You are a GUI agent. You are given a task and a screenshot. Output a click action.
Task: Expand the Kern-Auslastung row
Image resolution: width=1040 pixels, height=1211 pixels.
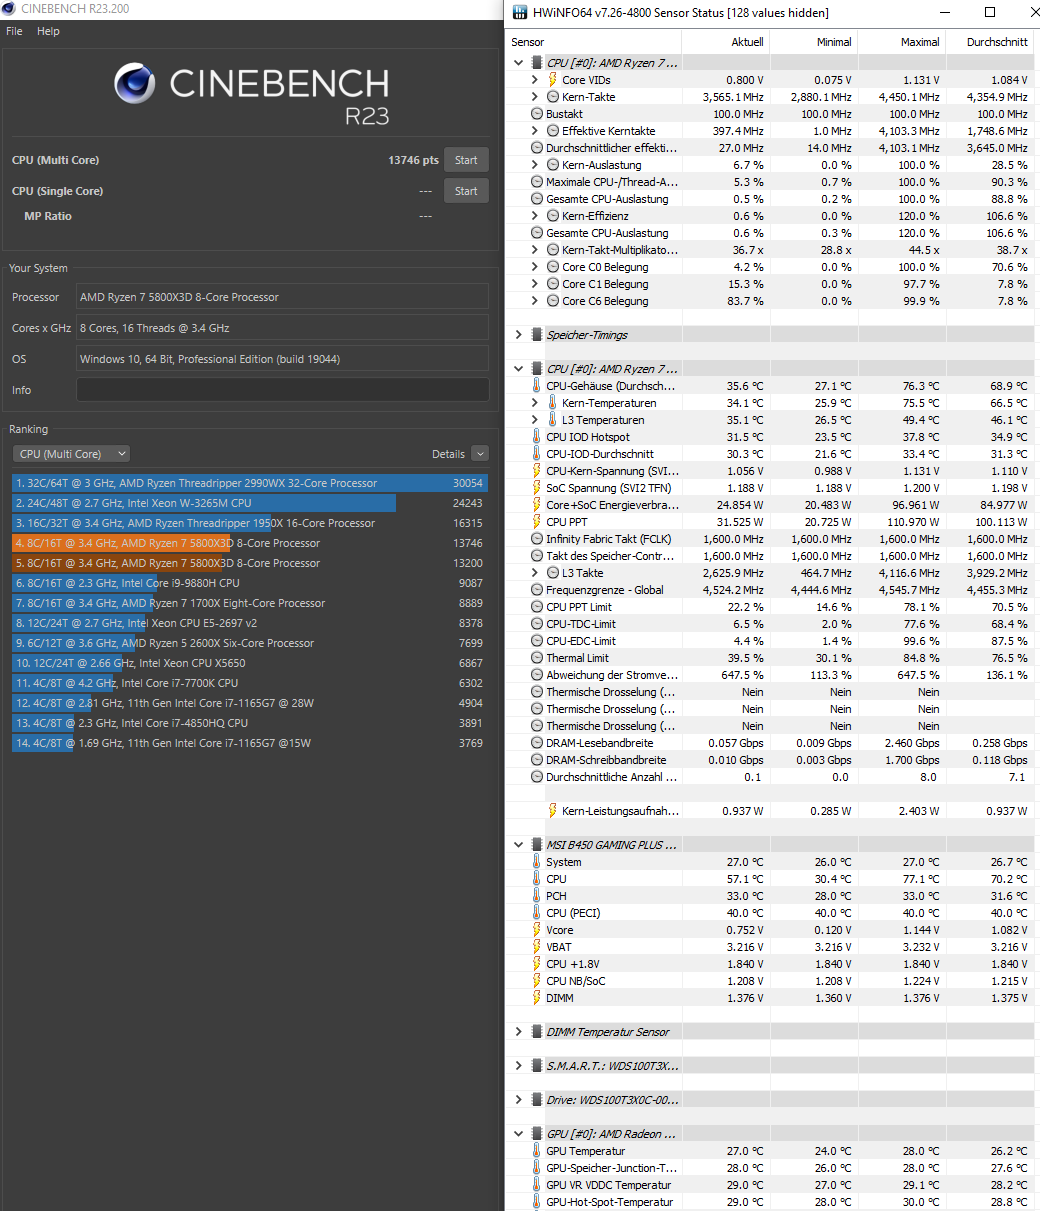[535, 165]
